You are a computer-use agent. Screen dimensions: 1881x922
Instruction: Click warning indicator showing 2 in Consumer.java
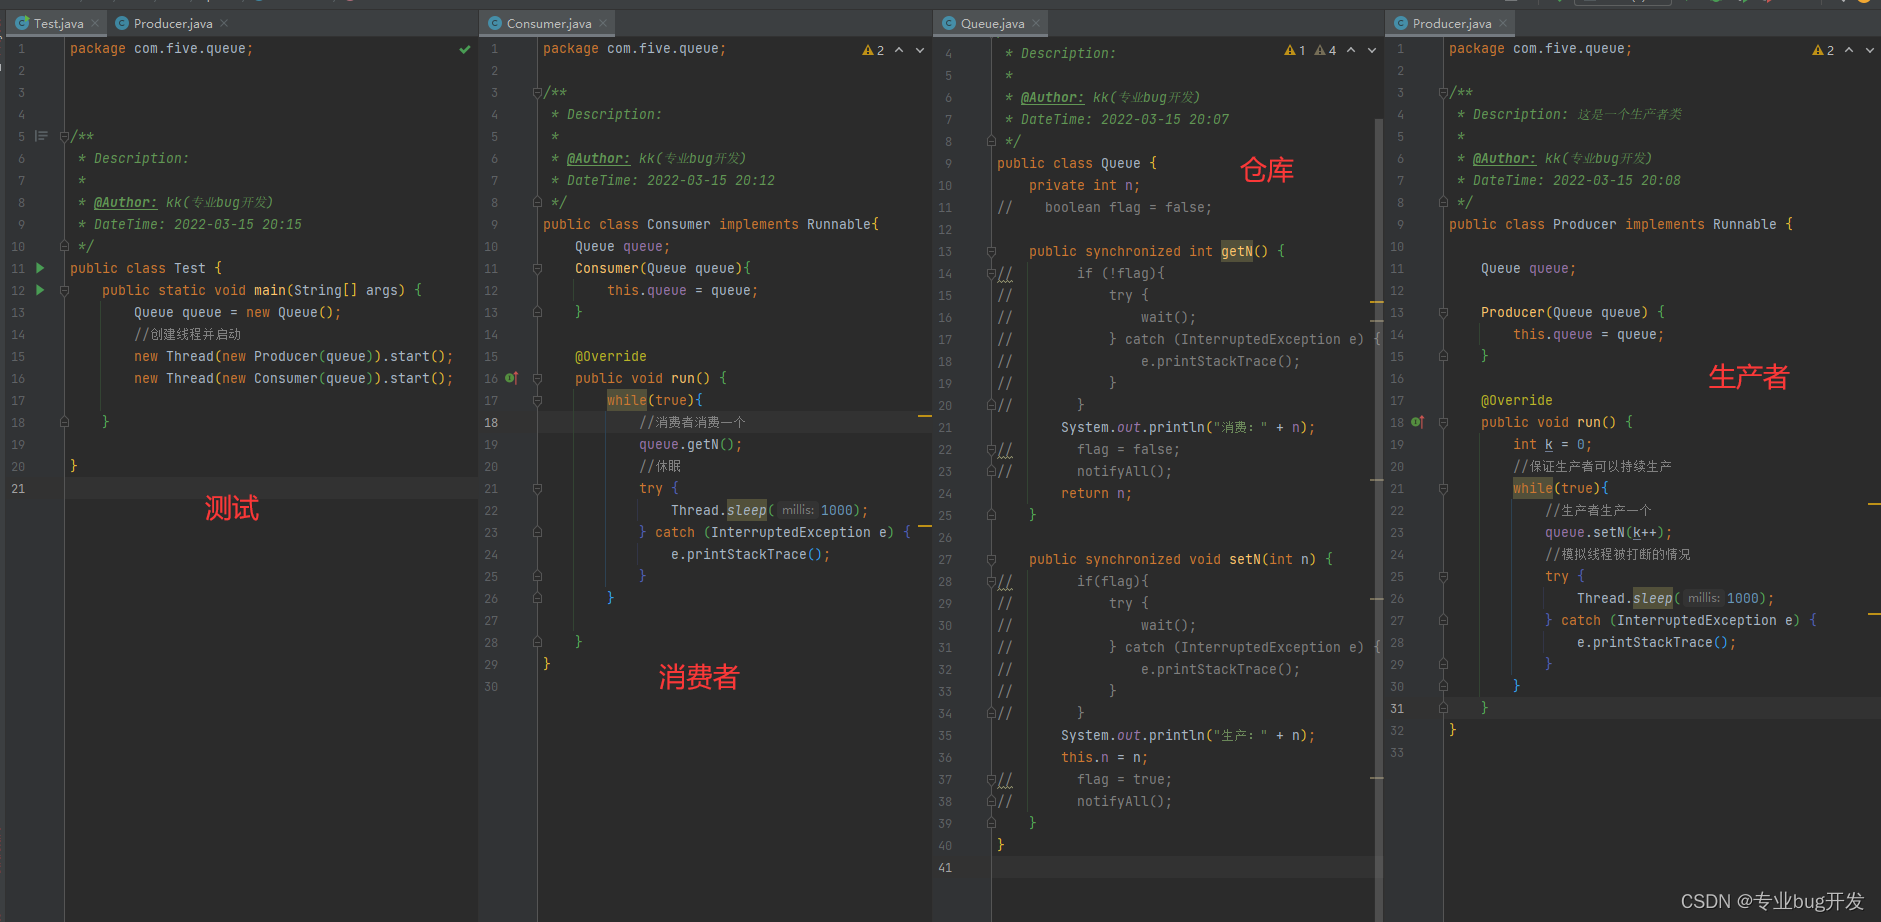click(873, 50)
